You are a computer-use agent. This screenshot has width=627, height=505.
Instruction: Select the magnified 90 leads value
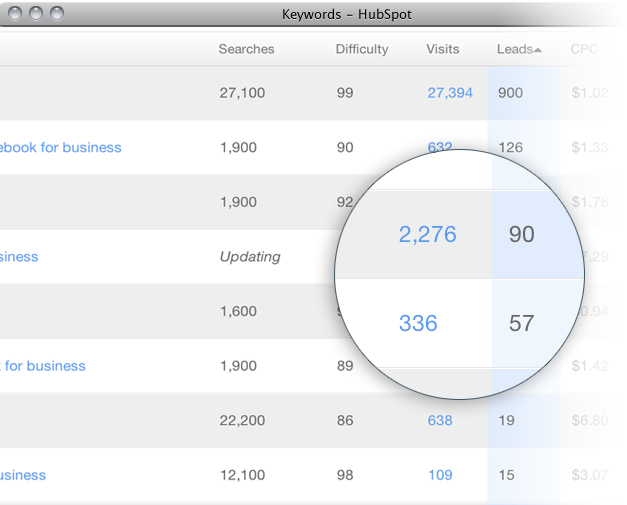[521, 234]
